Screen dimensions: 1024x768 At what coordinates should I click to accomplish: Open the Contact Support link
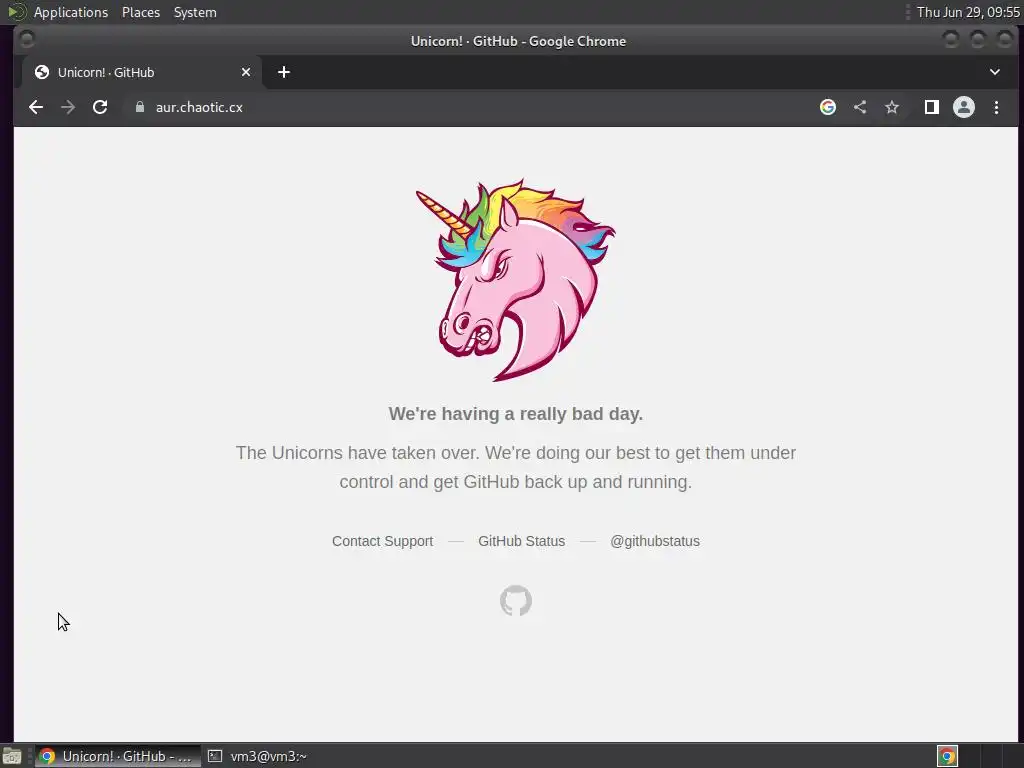point(383,541)
